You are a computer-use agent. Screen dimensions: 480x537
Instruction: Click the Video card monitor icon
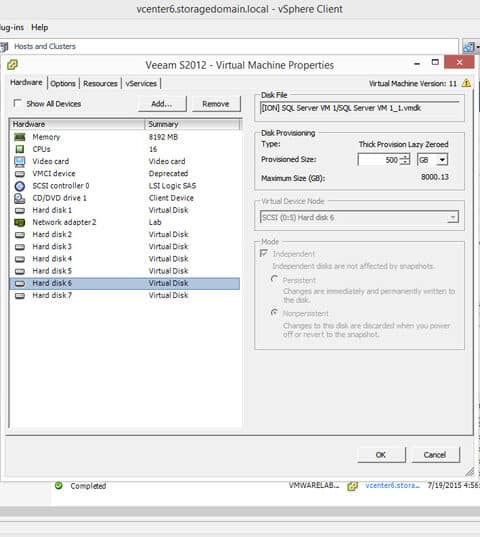coord(20,161)
